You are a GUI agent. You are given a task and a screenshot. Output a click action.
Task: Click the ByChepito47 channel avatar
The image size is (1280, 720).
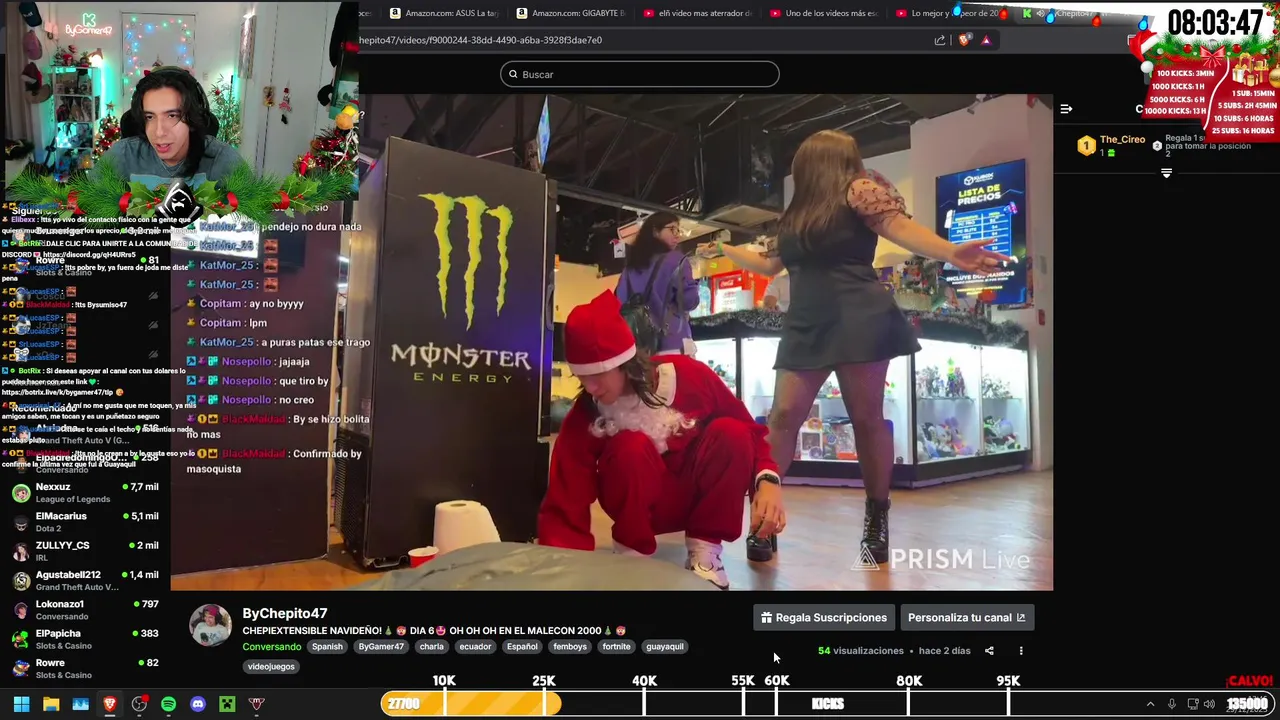point(211,625)
